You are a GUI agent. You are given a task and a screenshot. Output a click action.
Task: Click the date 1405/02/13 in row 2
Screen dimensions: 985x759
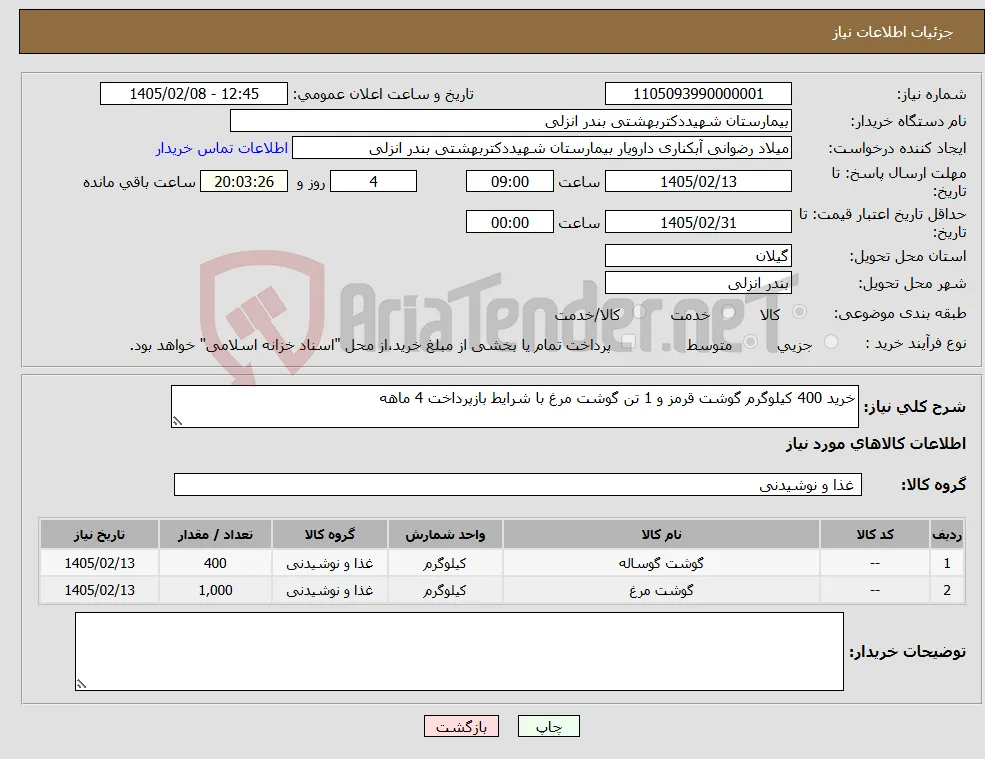99,590
